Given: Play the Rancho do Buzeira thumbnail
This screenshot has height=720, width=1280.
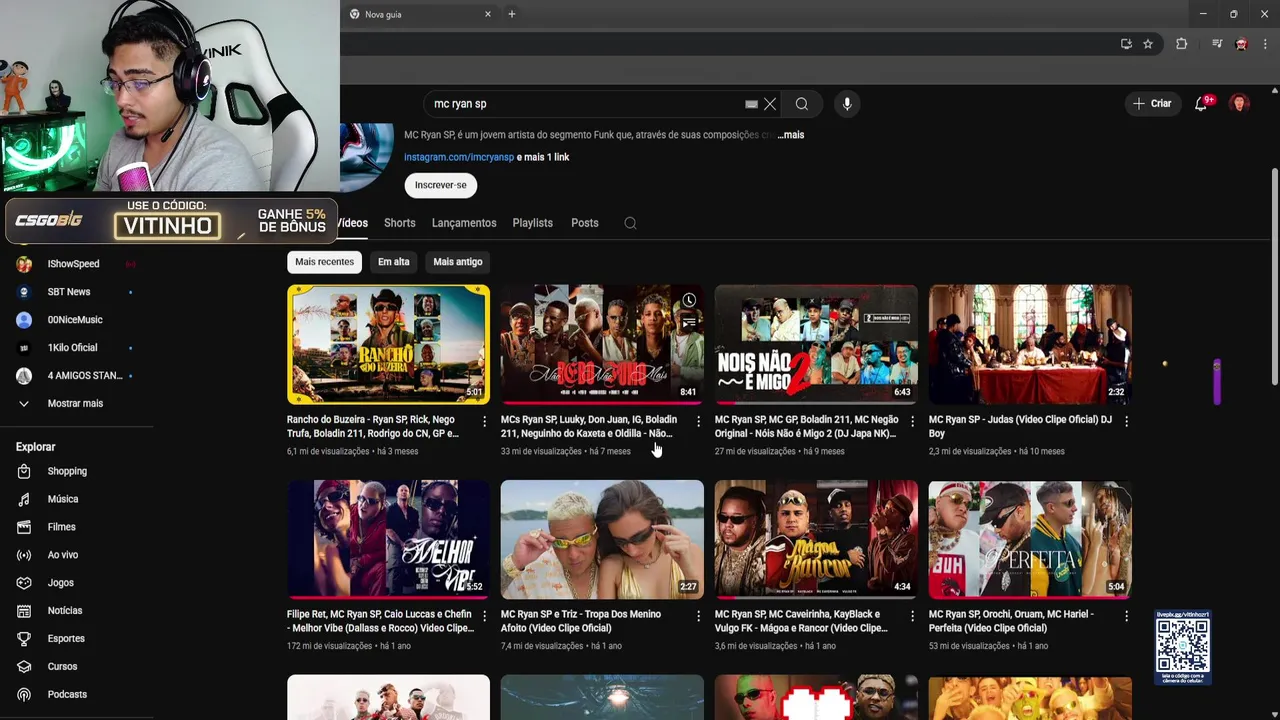Looking at the screenshot, I should tap(388, 345).
